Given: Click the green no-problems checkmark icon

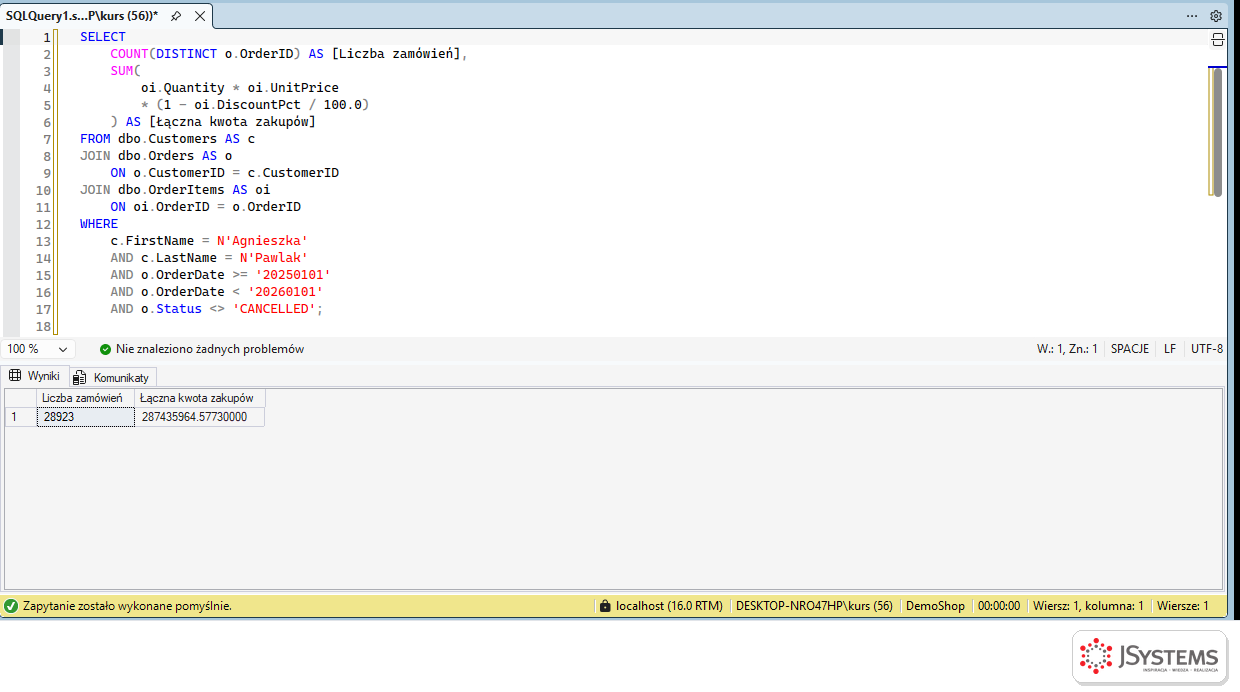Looking at the screenshot, I should tap(105, 349).
